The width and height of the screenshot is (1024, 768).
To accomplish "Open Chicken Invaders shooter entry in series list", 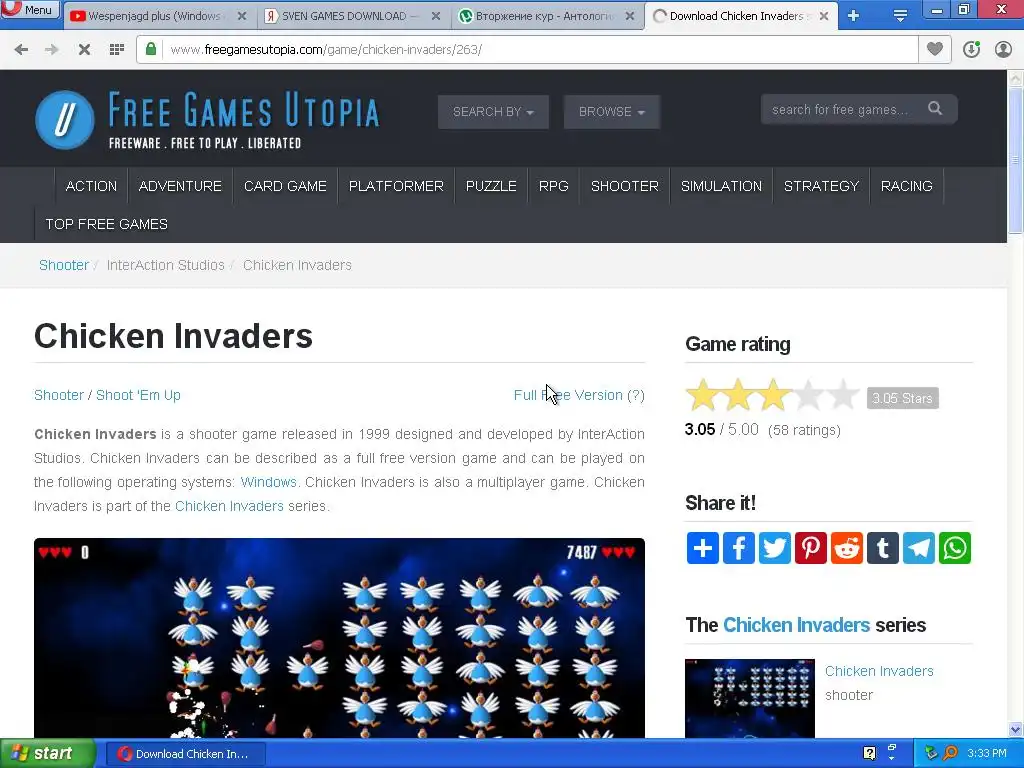I will point(879,671).
